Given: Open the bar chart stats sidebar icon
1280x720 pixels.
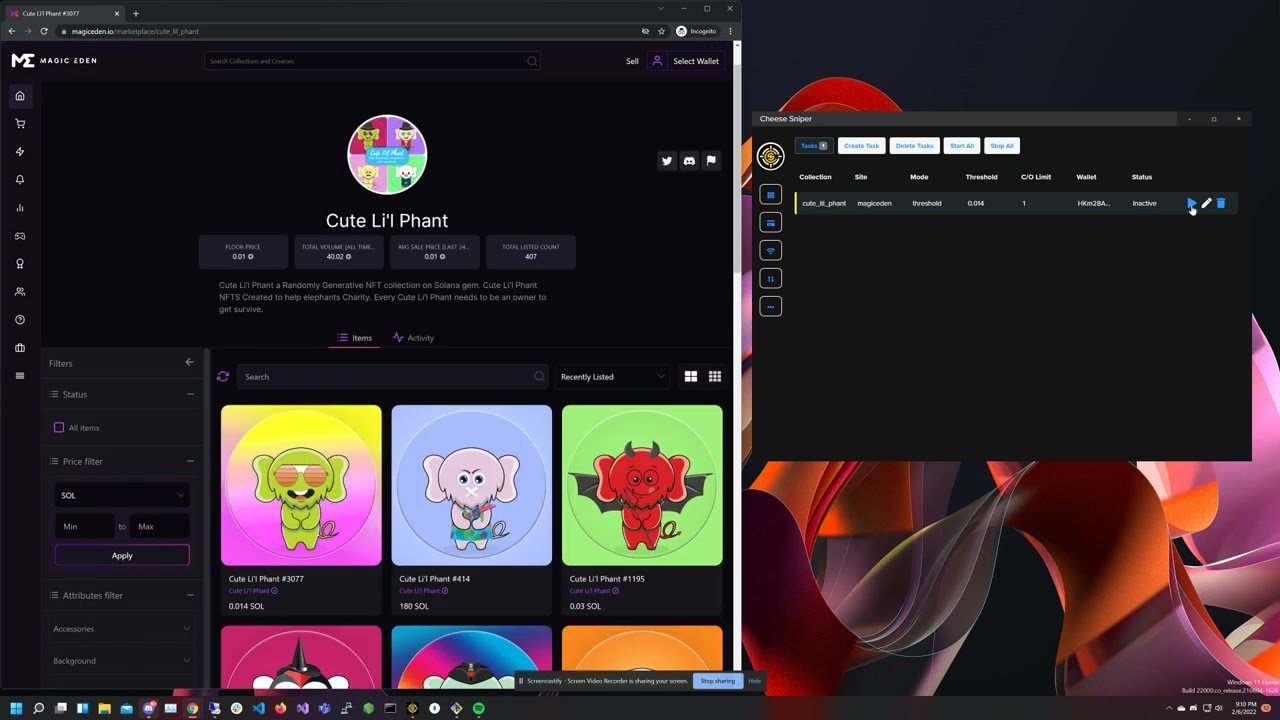Looking at the screenshot, I should click(20, 208).
